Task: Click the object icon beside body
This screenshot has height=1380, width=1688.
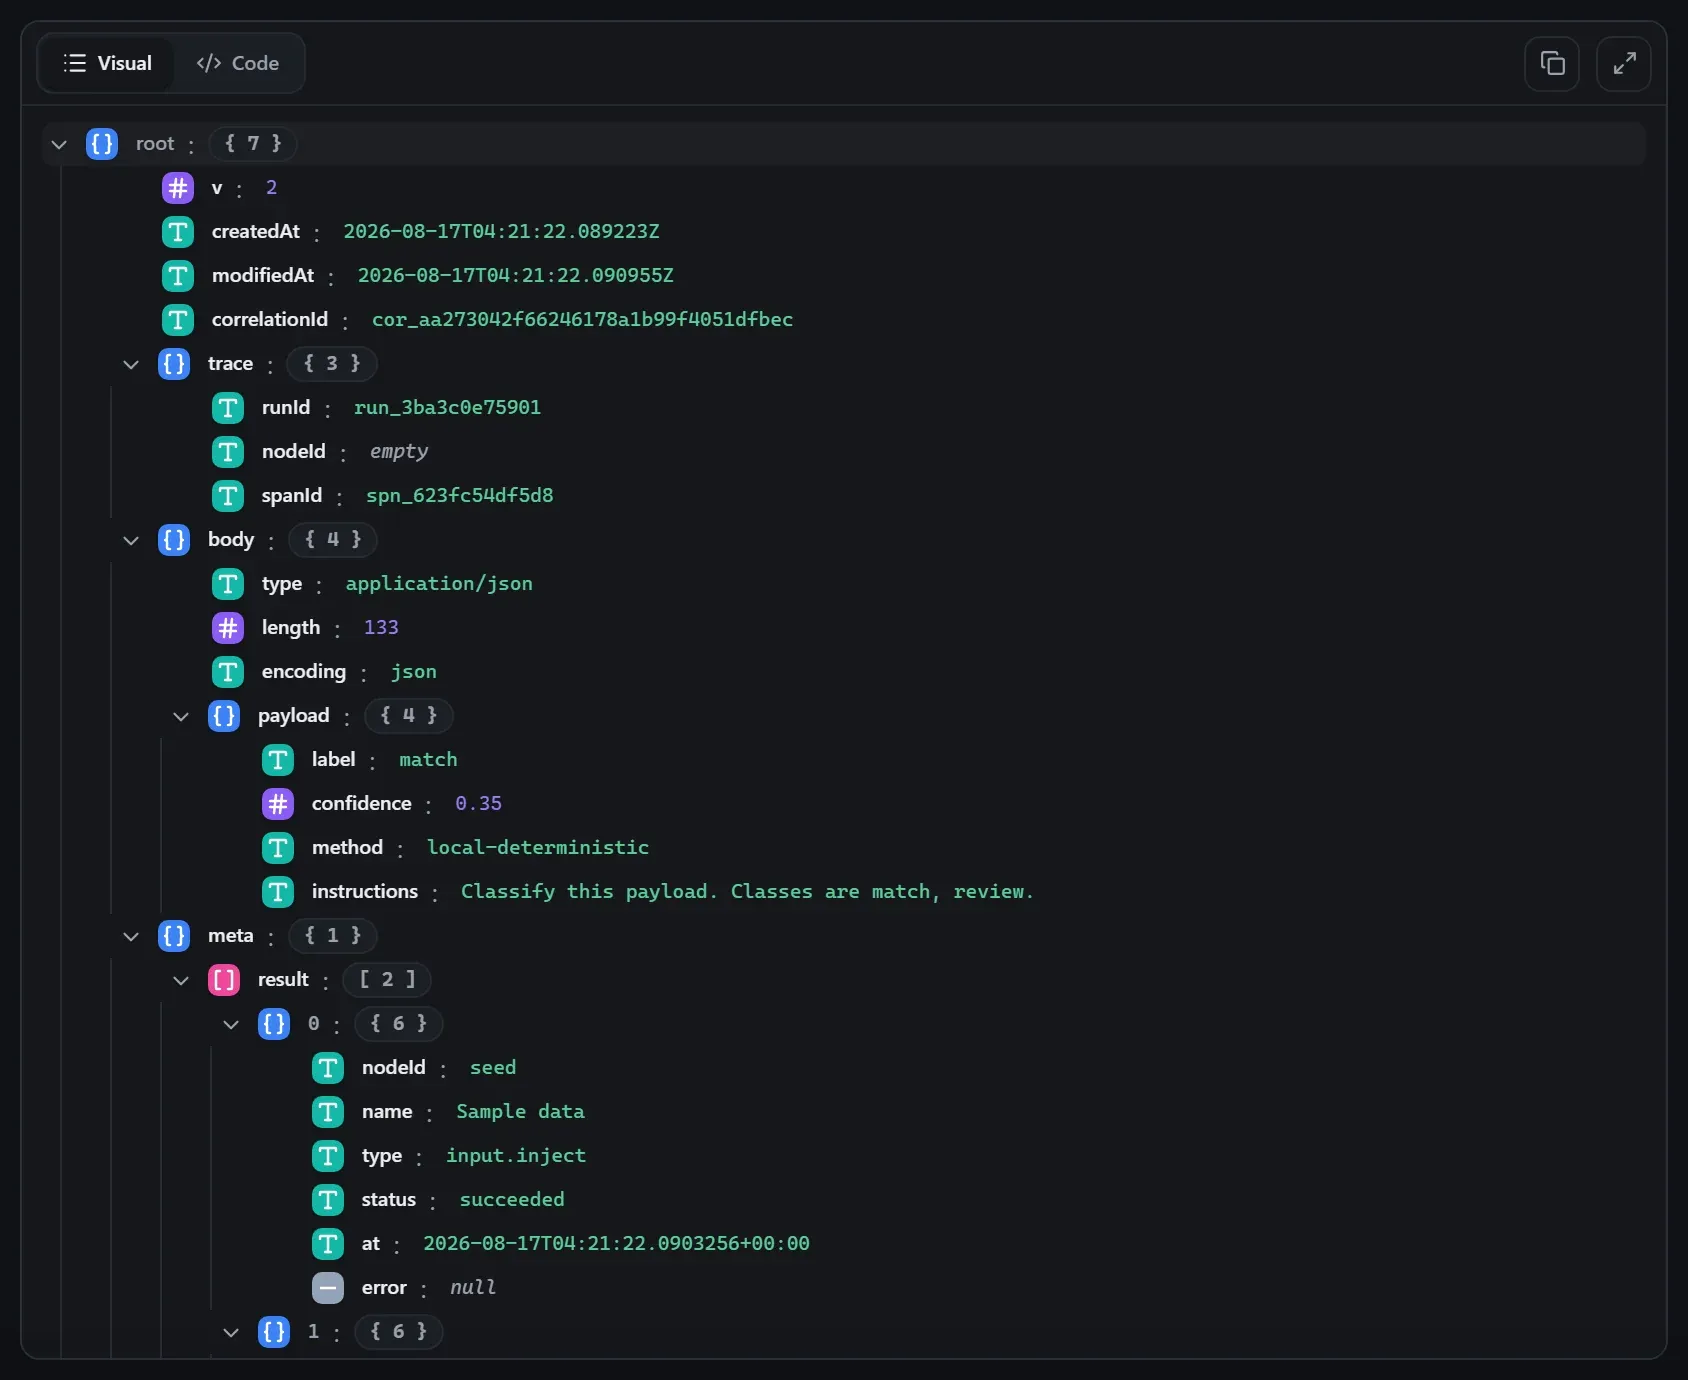Action: [x=174, y=540]
